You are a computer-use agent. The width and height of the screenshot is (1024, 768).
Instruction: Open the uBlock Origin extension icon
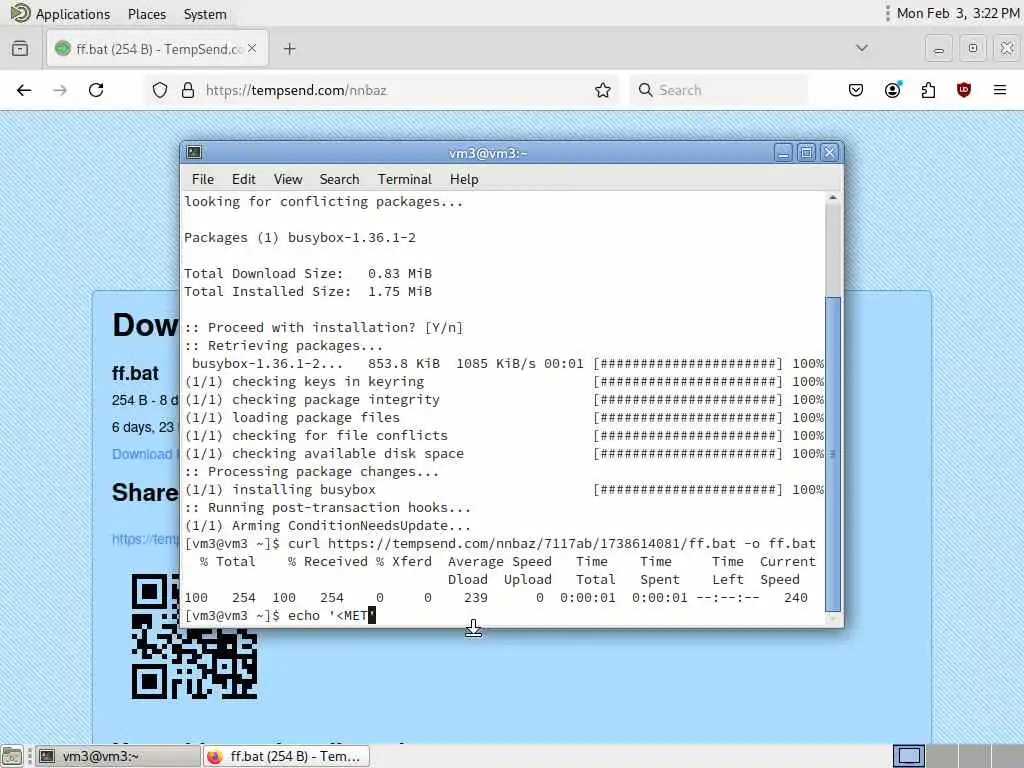click(963, 90)
